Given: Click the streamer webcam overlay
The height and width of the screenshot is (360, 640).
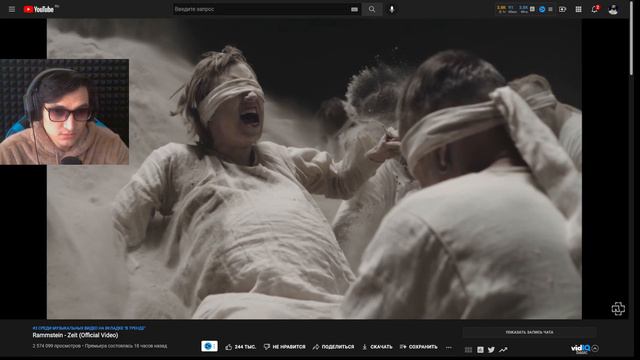Looking at the screenshot, I should click(x=64, y=112).
